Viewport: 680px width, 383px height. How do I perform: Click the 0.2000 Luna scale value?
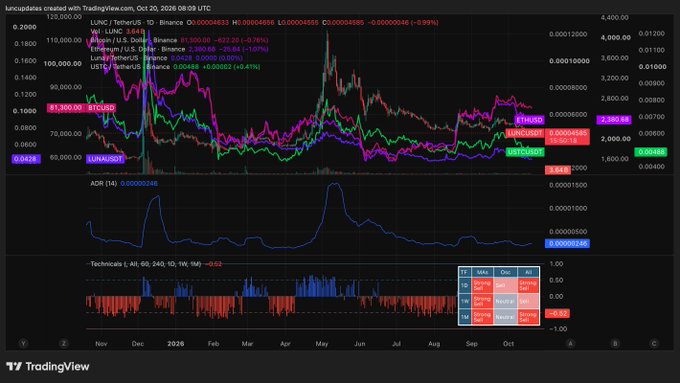[25, 27]
